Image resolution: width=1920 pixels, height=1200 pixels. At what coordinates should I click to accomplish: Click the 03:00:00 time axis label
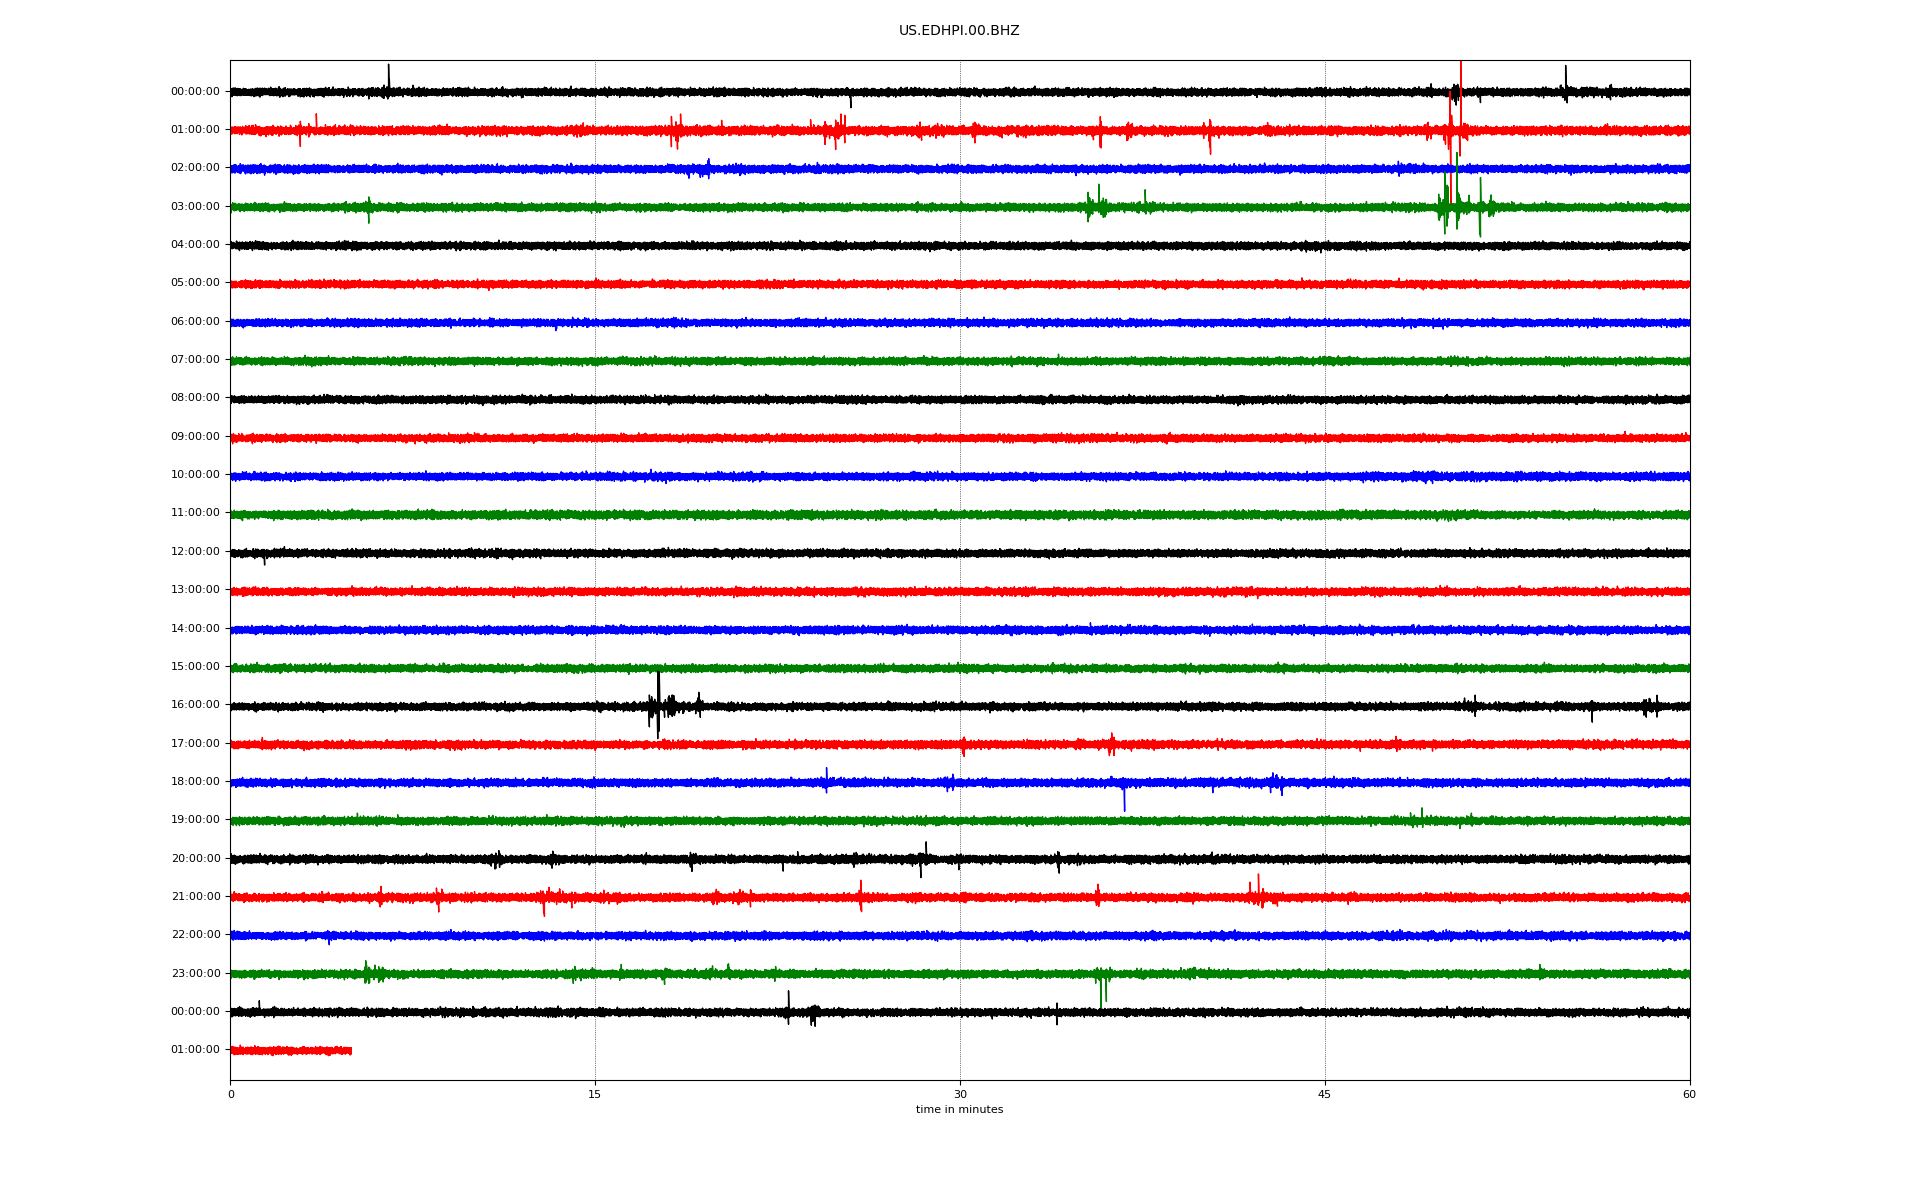click(x=195, y=207)
